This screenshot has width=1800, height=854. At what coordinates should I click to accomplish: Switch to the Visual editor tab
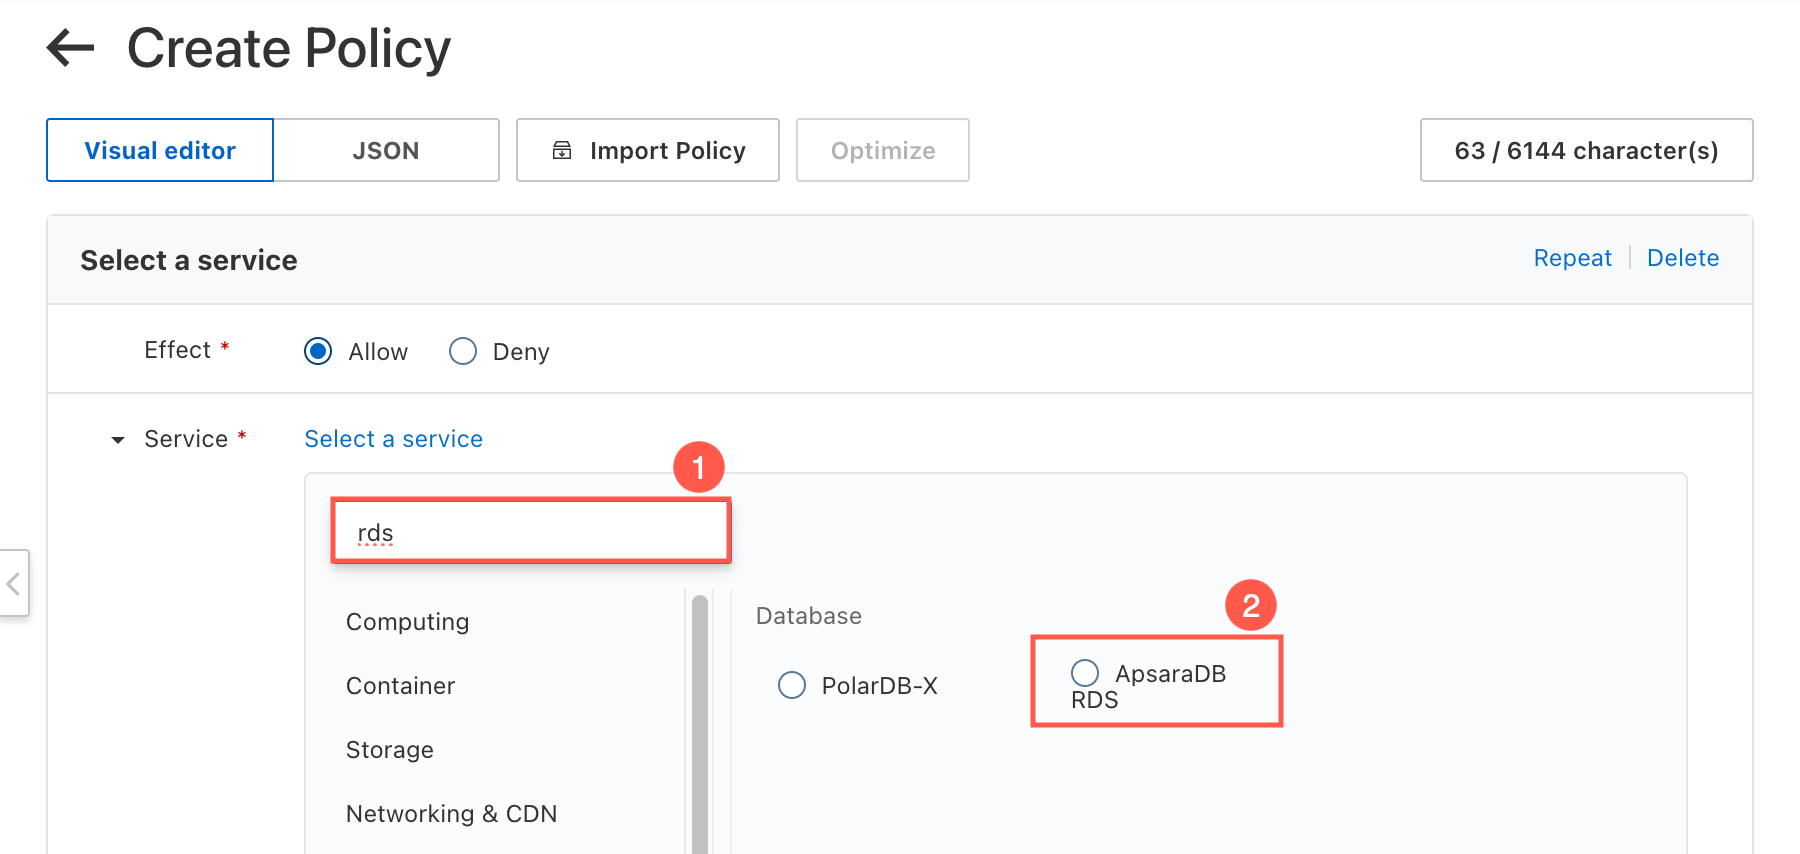coord(160,150)
